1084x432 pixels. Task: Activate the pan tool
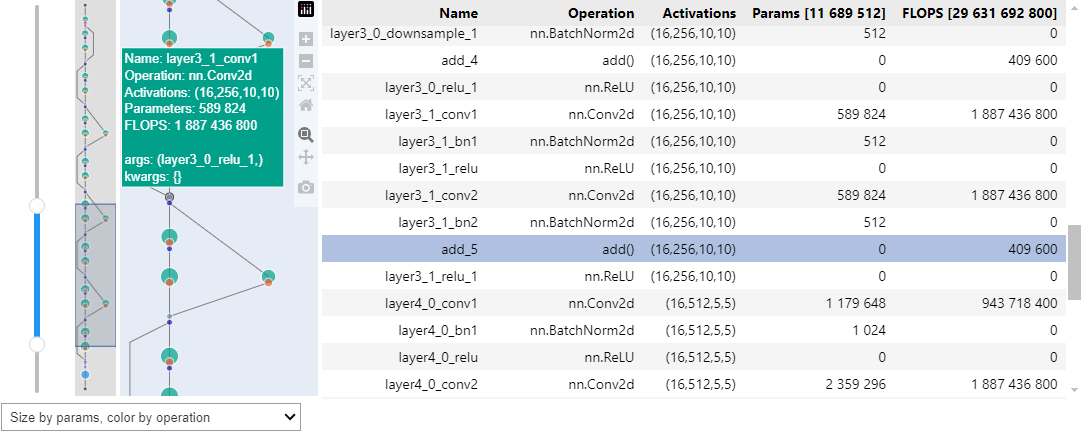tap(306, 157)
